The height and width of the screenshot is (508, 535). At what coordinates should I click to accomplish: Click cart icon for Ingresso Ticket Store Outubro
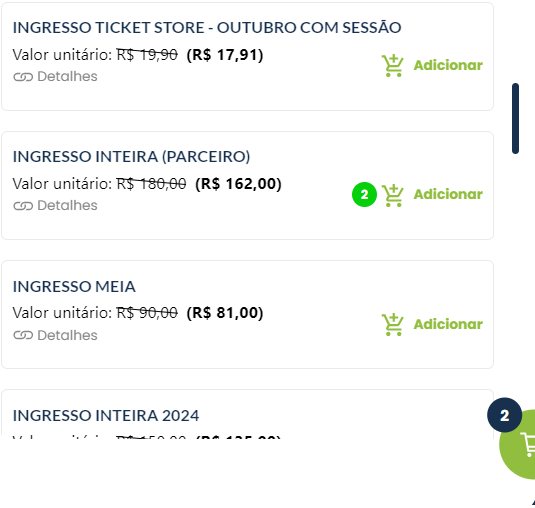(392, 66)
